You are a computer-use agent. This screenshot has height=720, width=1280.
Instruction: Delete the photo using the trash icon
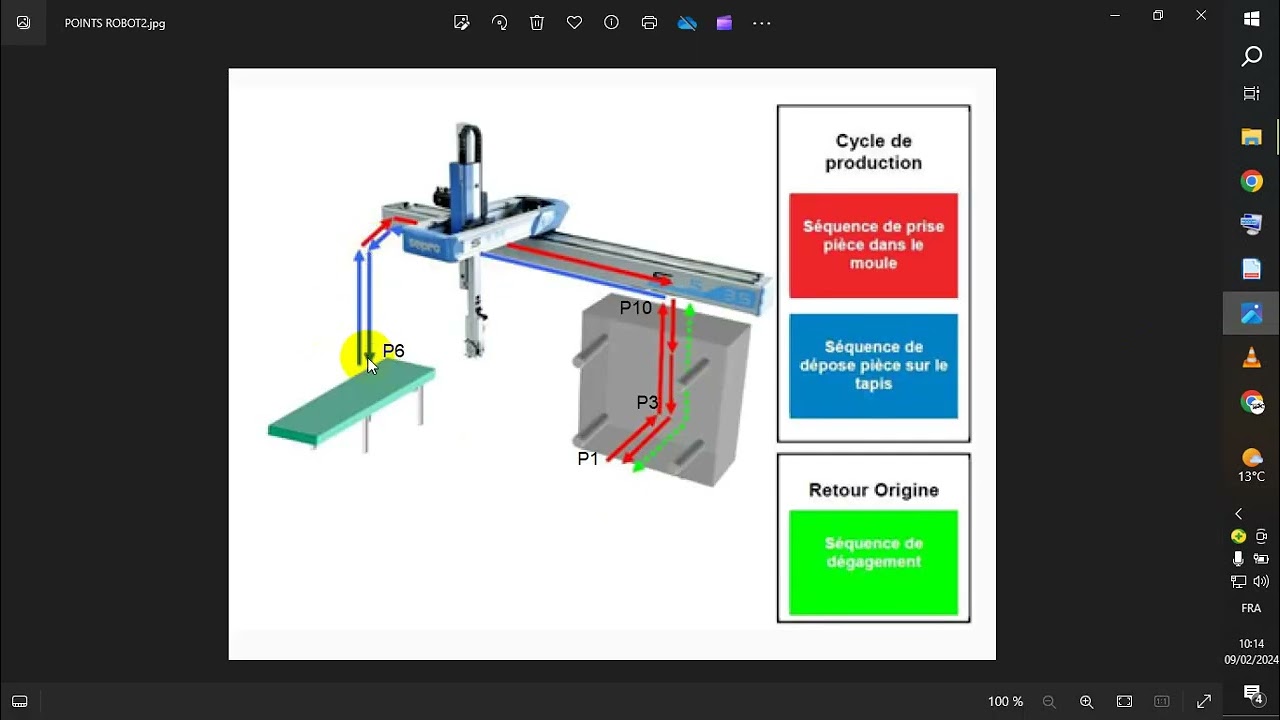click(537, 22)
